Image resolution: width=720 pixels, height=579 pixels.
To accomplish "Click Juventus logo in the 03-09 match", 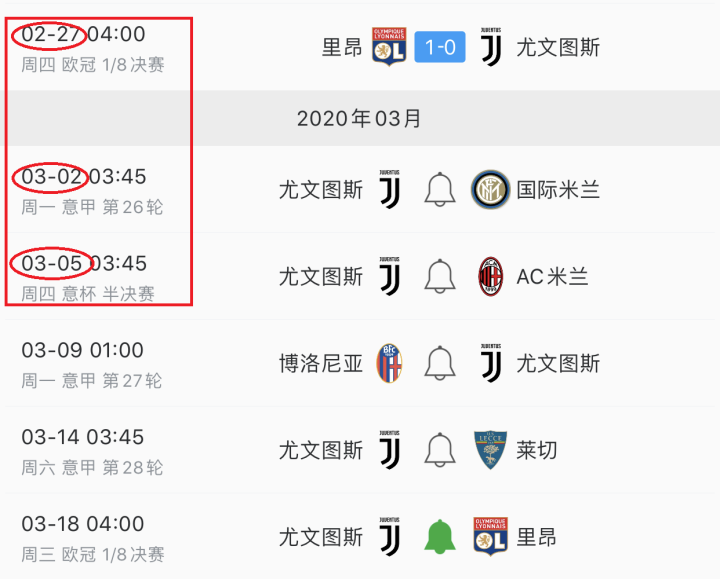I will (490, 364).
